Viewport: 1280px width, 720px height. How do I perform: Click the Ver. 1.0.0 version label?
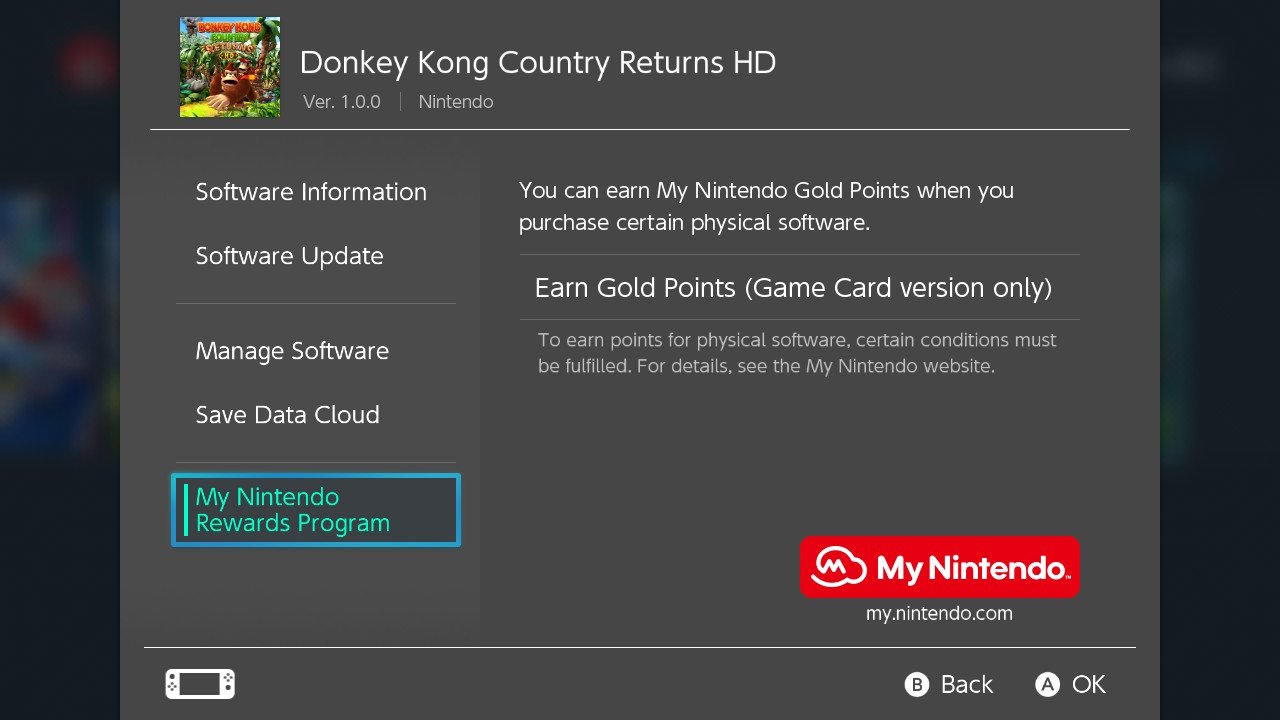coord(342,102)
